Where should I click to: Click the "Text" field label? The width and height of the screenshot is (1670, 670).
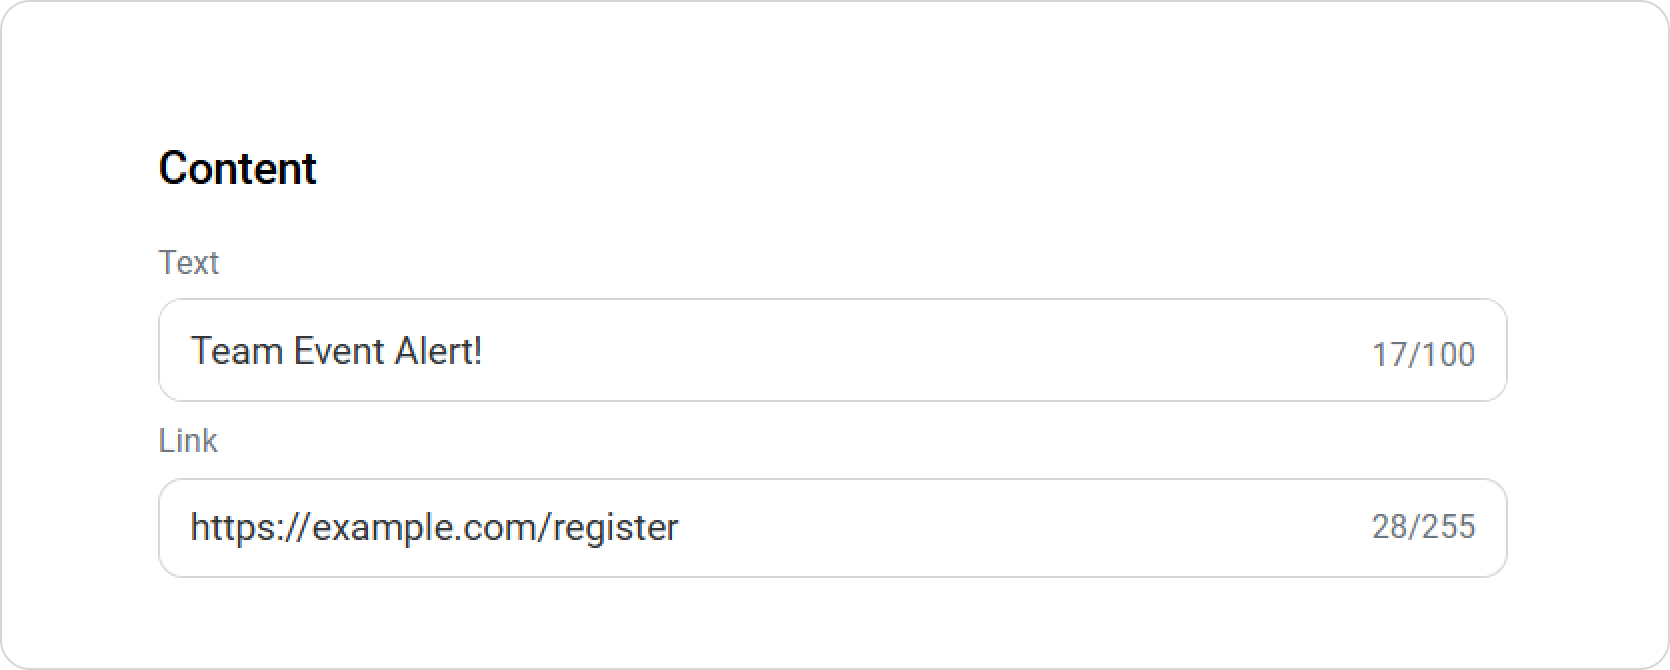[188, 262]
